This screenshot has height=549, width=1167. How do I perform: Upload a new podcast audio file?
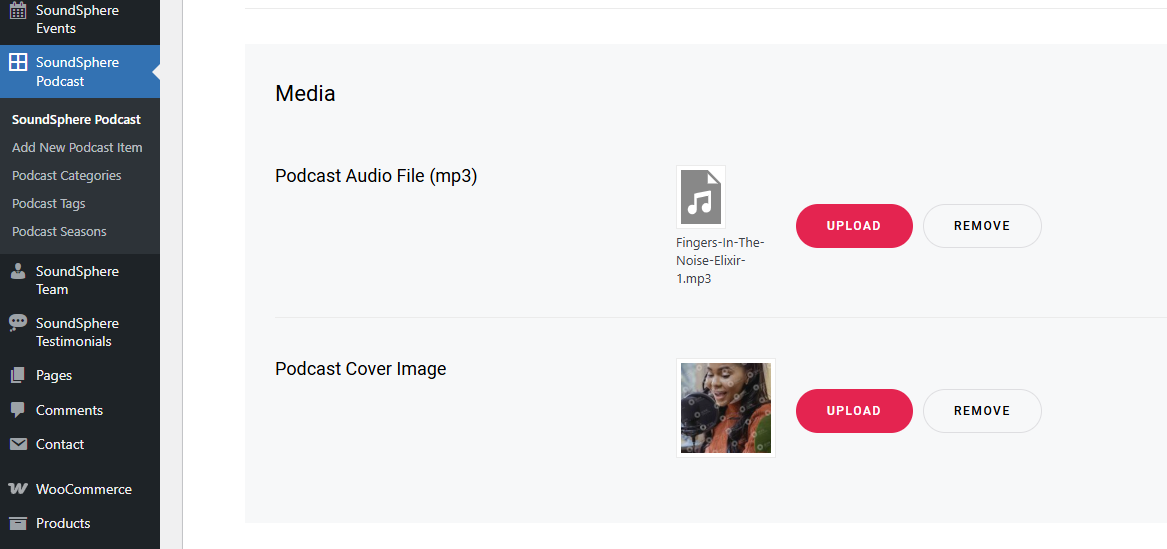click(854, 226)
